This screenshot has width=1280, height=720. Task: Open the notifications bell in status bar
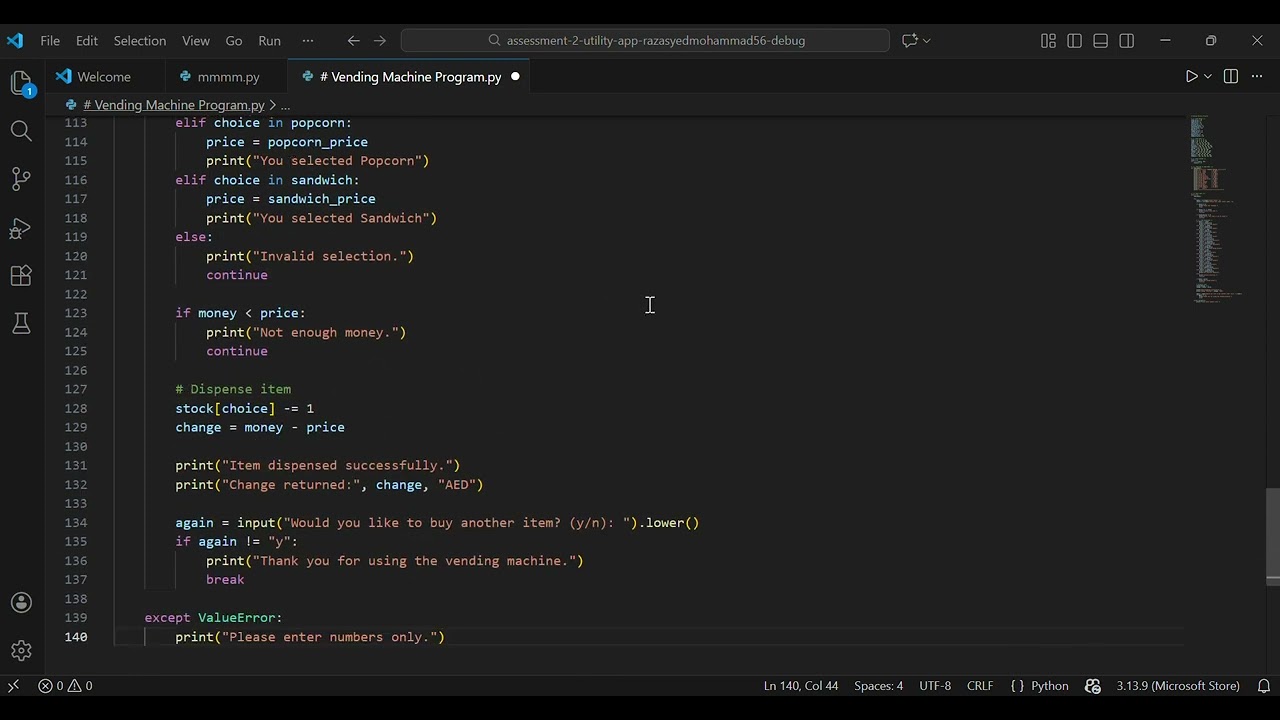[x=1263, y=686]
